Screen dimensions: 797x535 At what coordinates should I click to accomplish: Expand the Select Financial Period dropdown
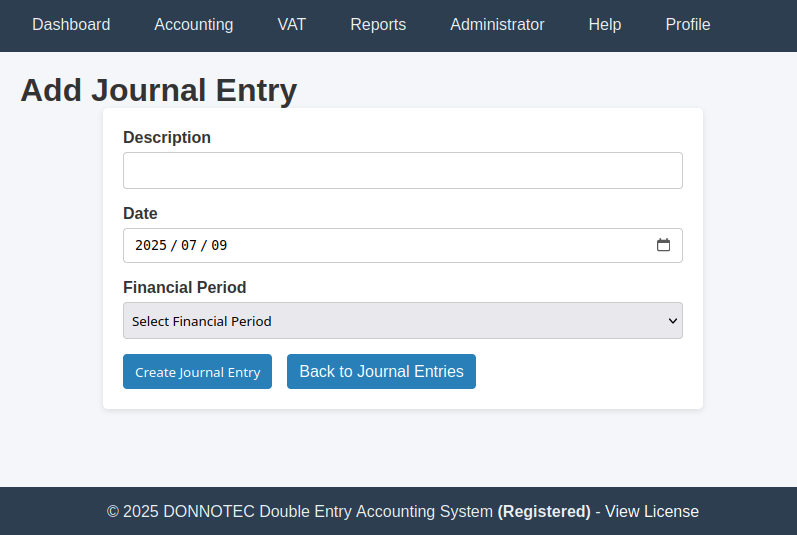(403, 321)
